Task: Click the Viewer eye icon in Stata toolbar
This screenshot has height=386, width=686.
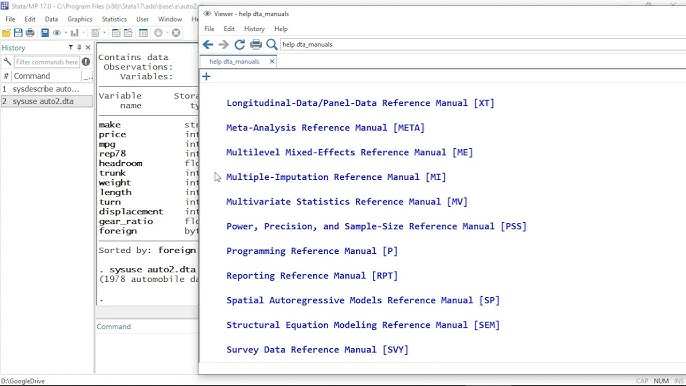Action: (x=57, y=33)
